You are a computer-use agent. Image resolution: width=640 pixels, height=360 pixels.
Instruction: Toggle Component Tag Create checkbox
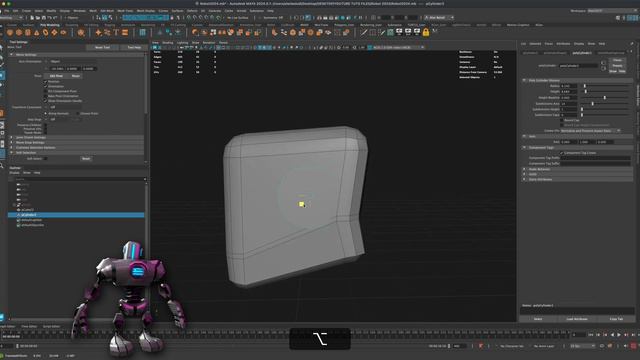click(x=562, y=153)
